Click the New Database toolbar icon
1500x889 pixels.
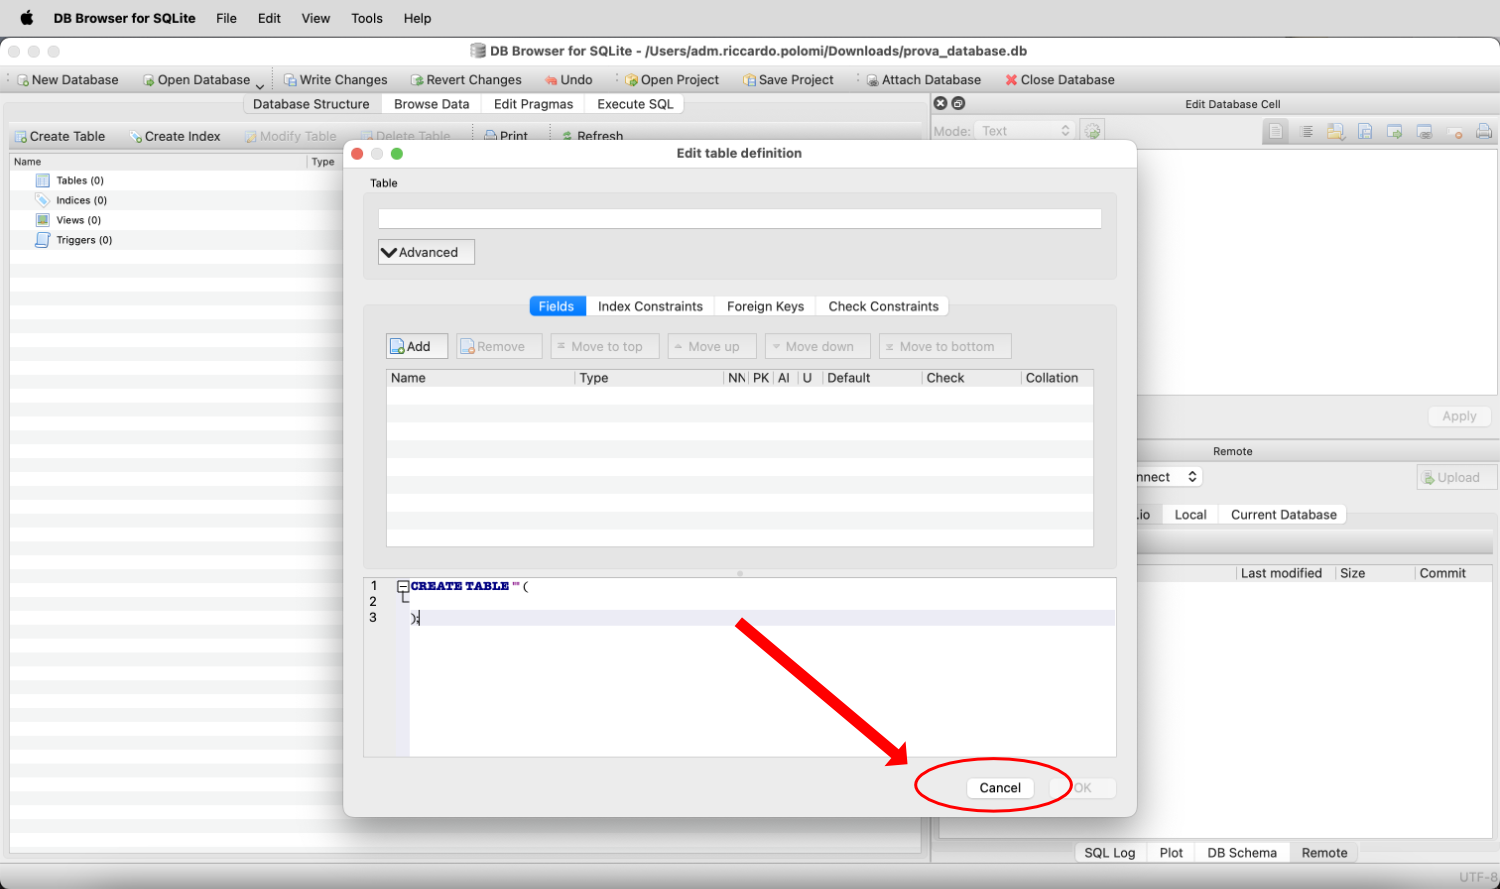[23, 80]
